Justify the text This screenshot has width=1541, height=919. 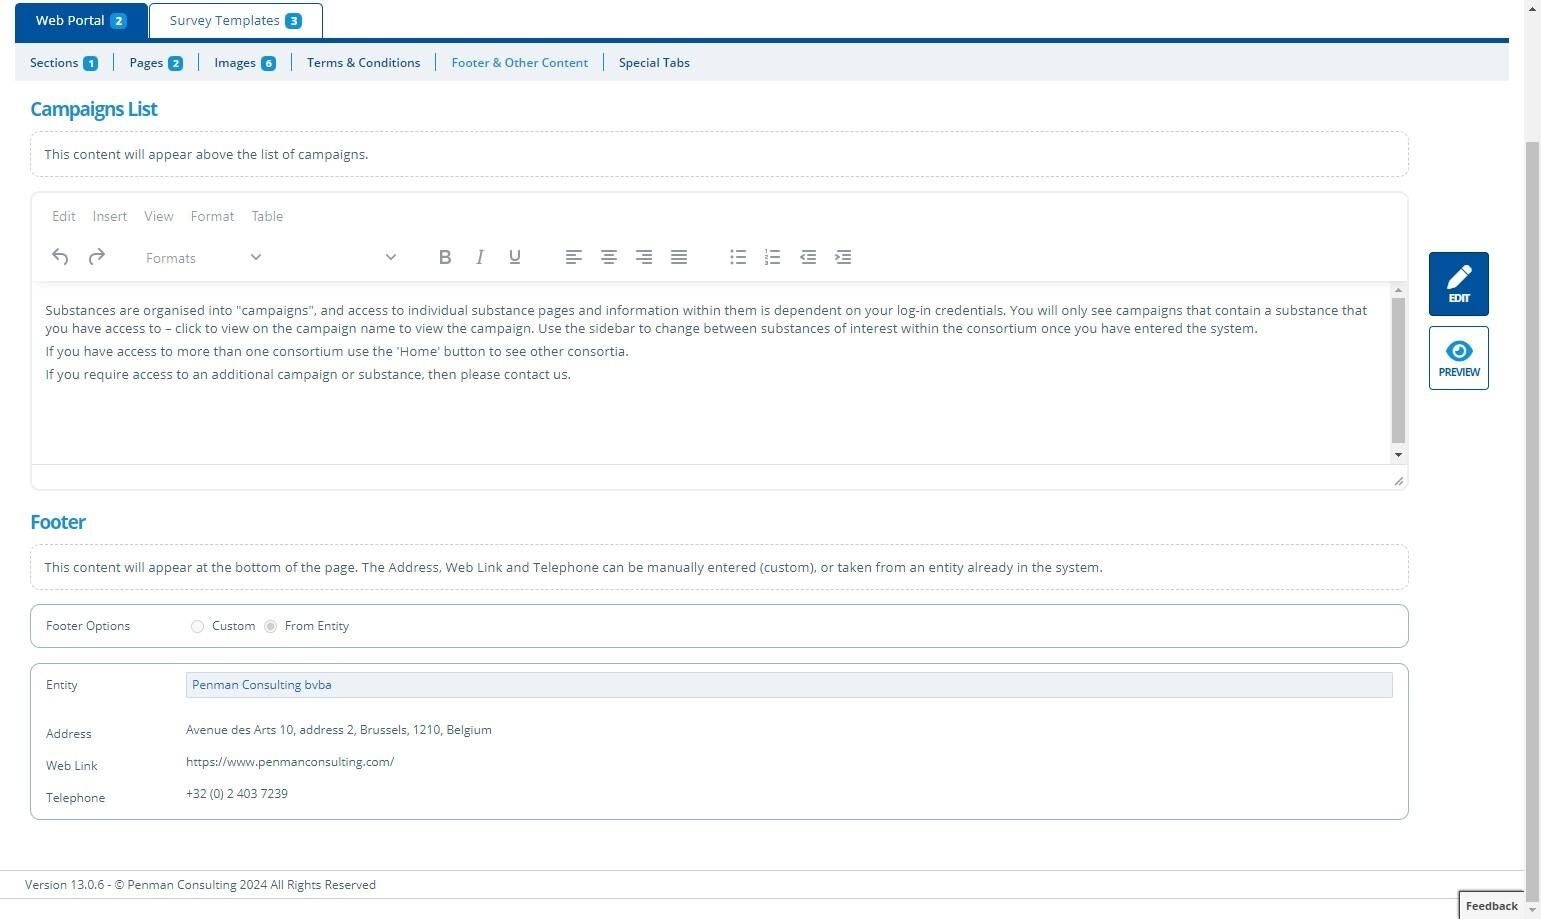679,257
